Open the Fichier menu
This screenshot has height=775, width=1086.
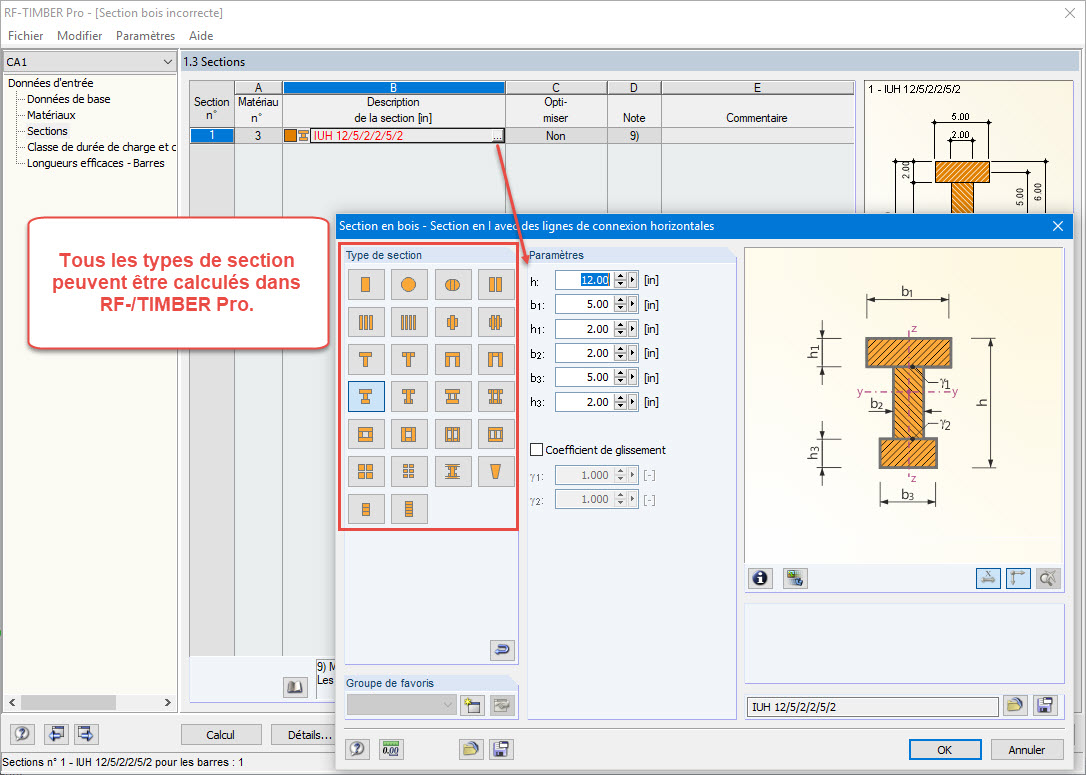coord(25,36)
